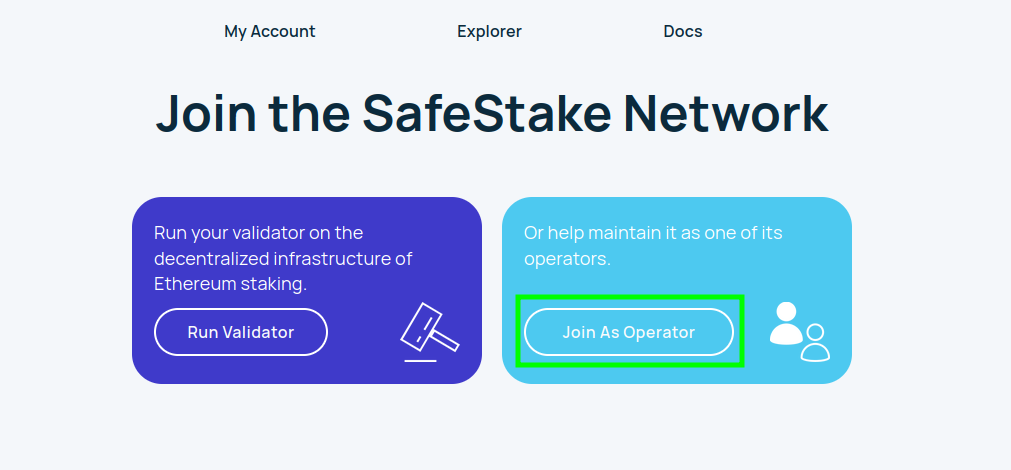Click the Run Validator button
The height and width of the screenshot is (470, 1011).
coord(240,332)
